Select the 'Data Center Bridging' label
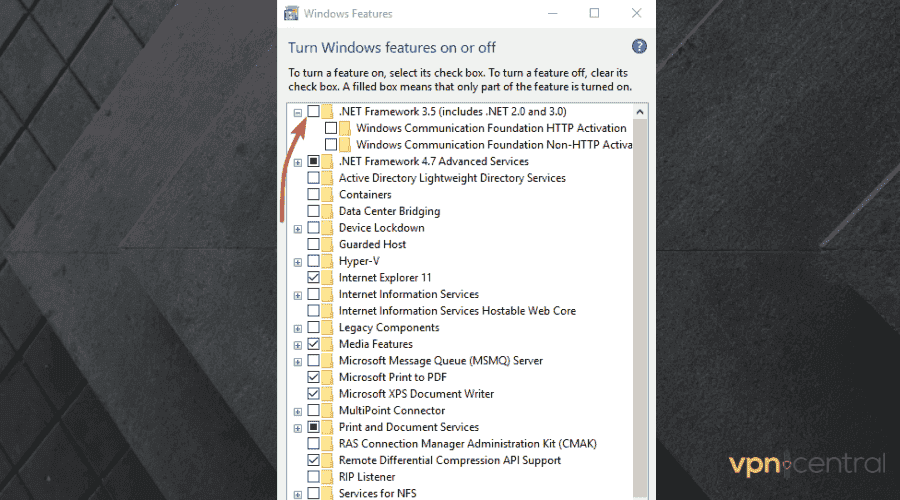Image resolution: width=900 pixels, height=500 pixels. 389,211
